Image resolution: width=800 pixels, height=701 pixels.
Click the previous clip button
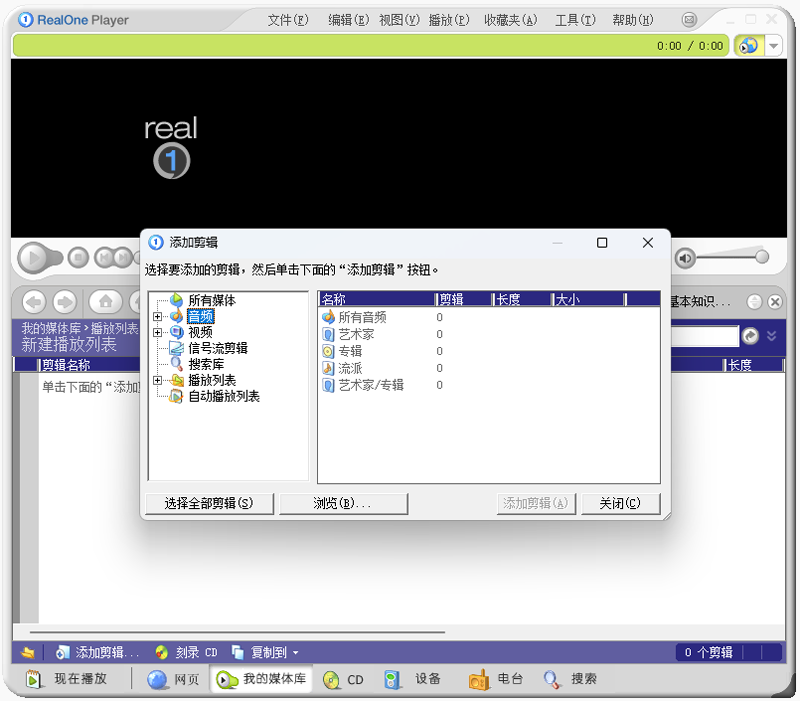[x=105, y=258]
